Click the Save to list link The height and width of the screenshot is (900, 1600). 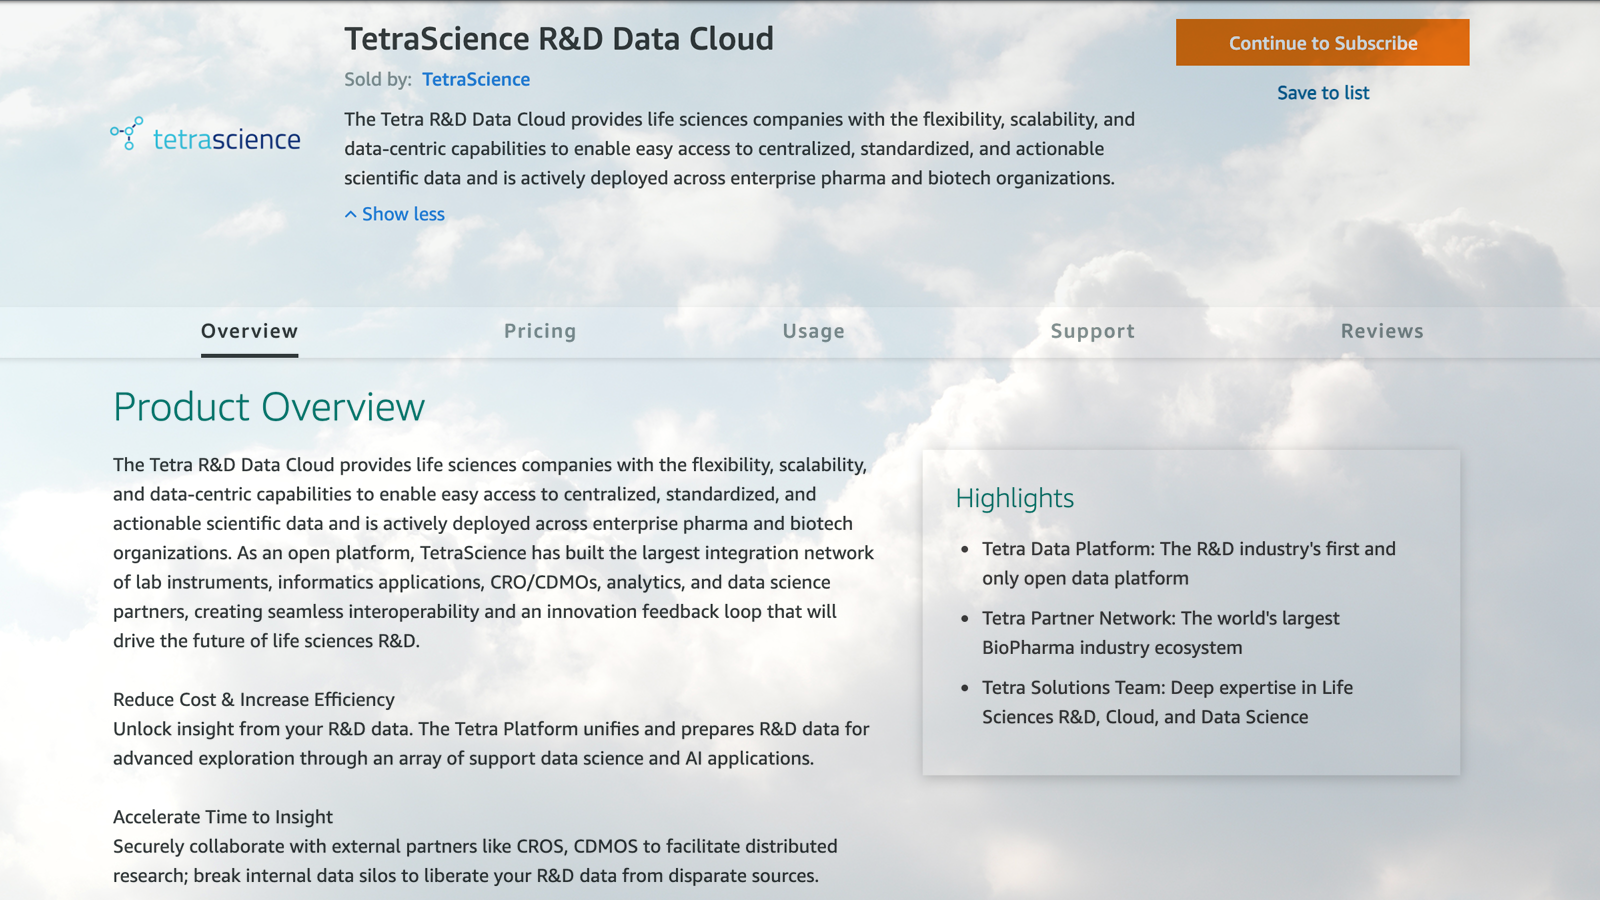point(1322,92)
